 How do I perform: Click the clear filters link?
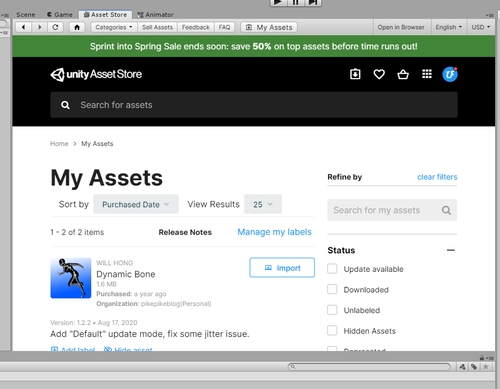pos(437,177)
